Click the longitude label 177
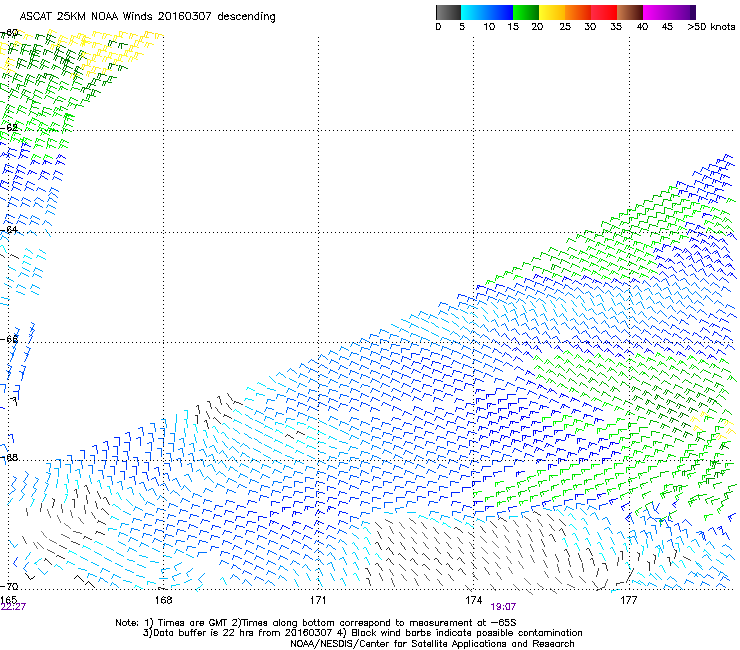 [629, 600]
